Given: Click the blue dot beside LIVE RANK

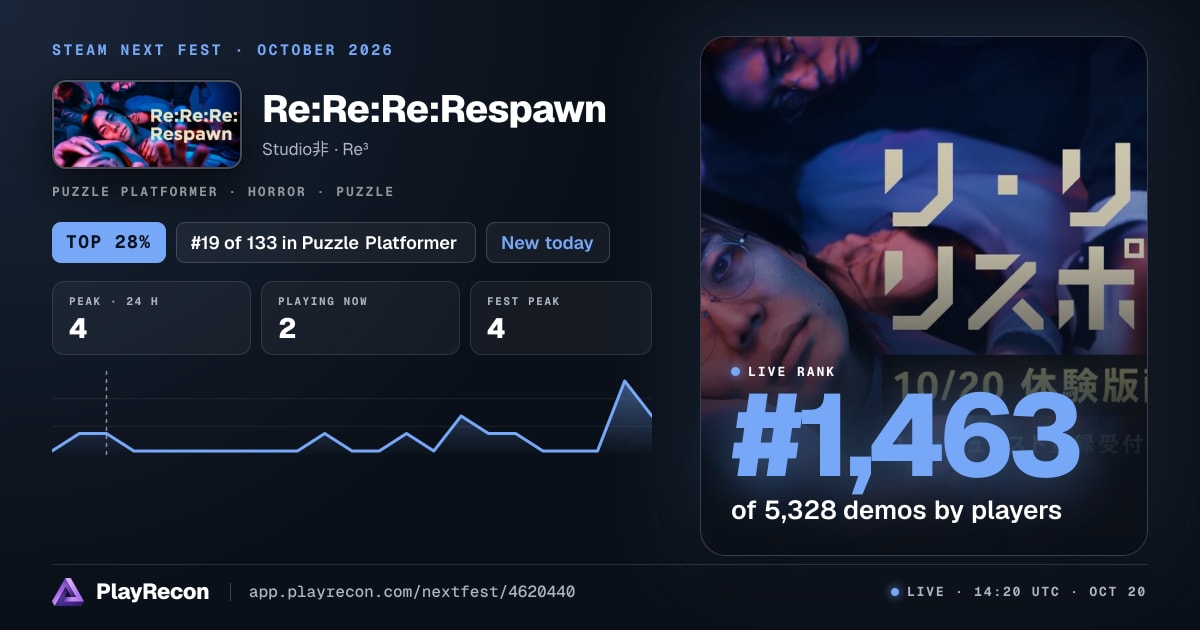Looking at the screenshot, I should (x=736, y=371).
